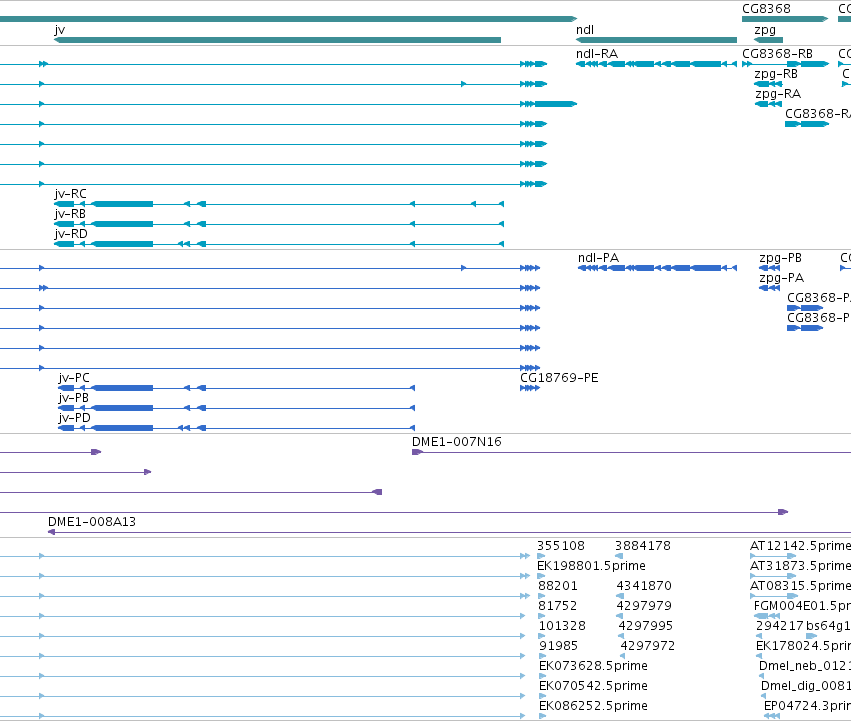Viewport: 851px width, 721px height.
Task: Click the jv-PB protein feature
Action: (237, 408)
